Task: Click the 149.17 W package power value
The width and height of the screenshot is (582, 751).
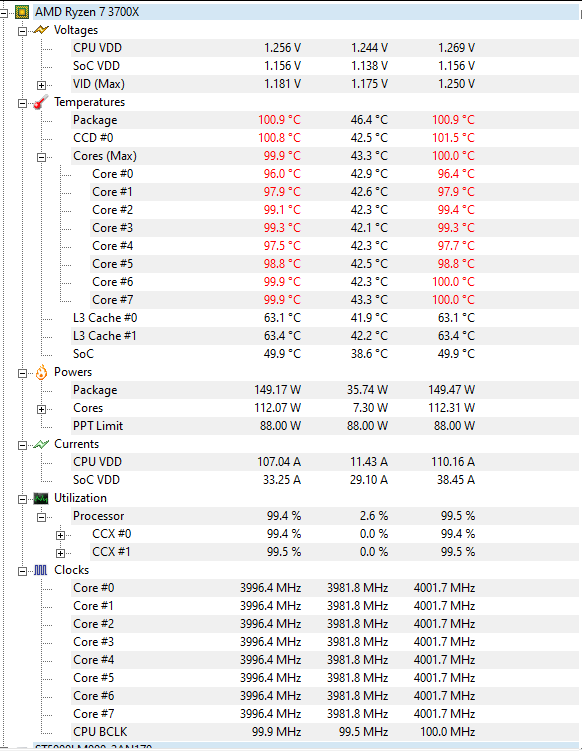Action: click(277, 390)
